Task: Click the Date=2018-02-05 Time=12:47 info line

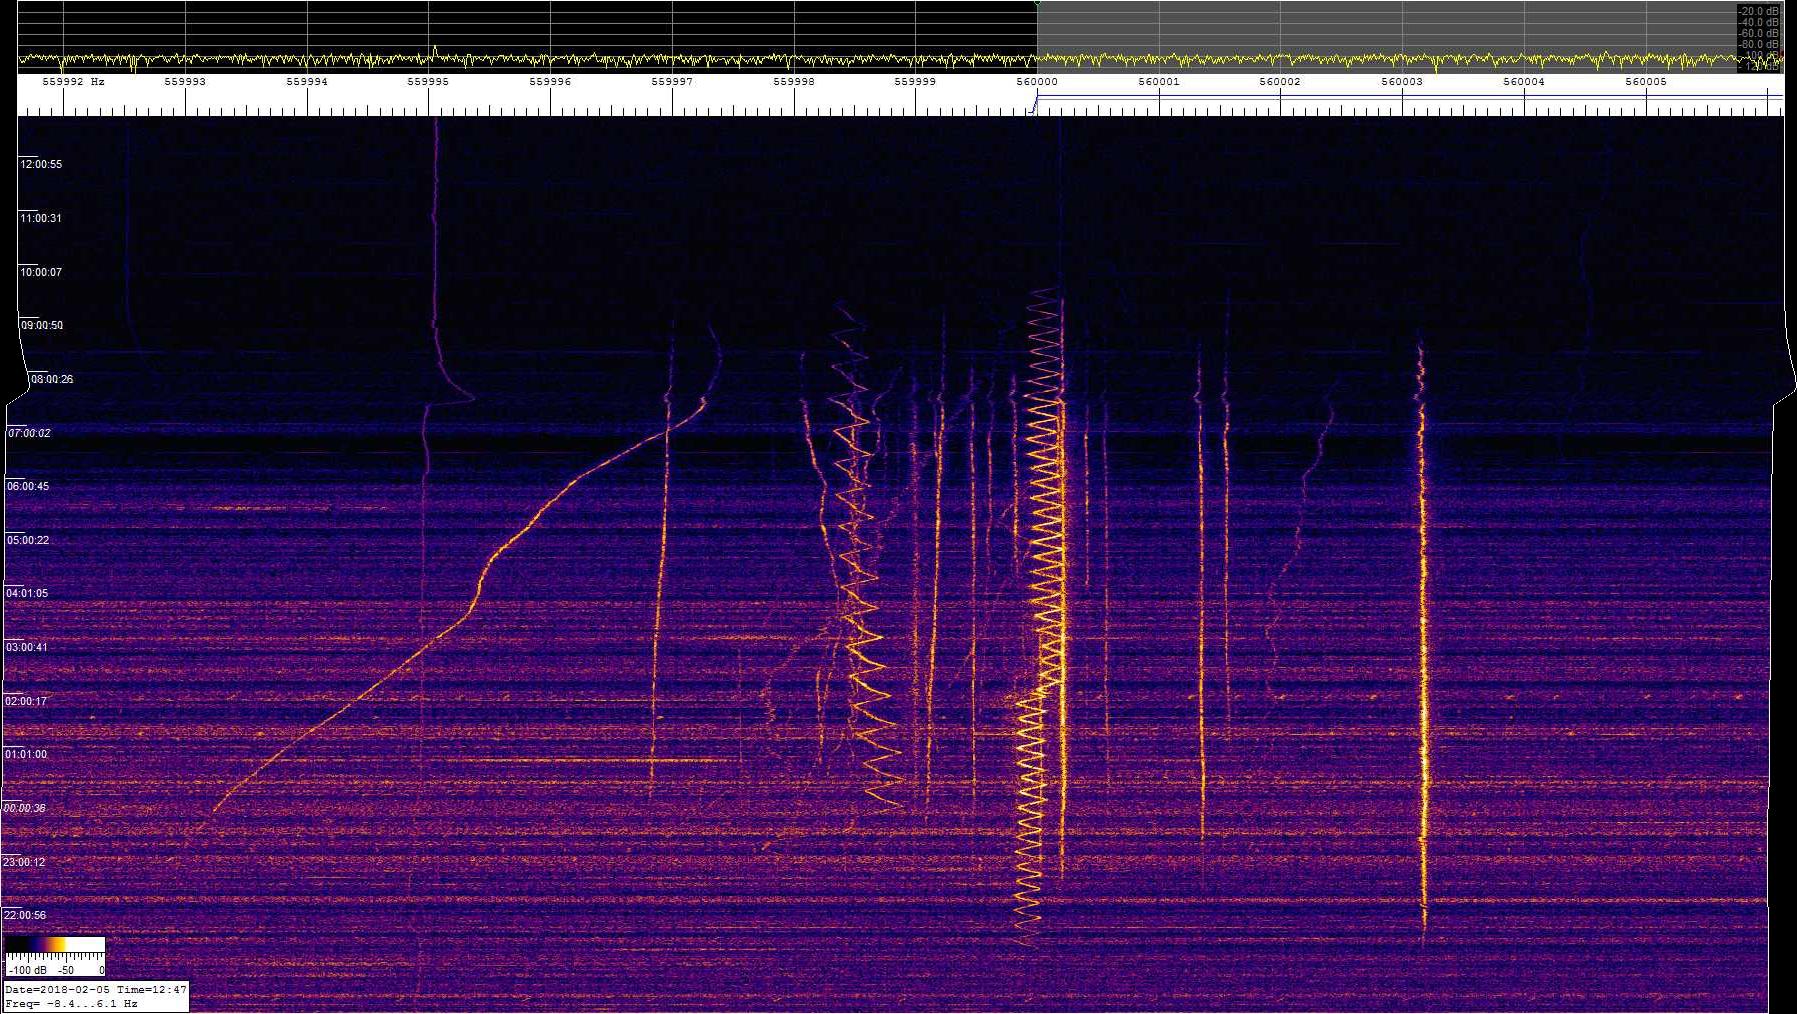Action: 96,990
